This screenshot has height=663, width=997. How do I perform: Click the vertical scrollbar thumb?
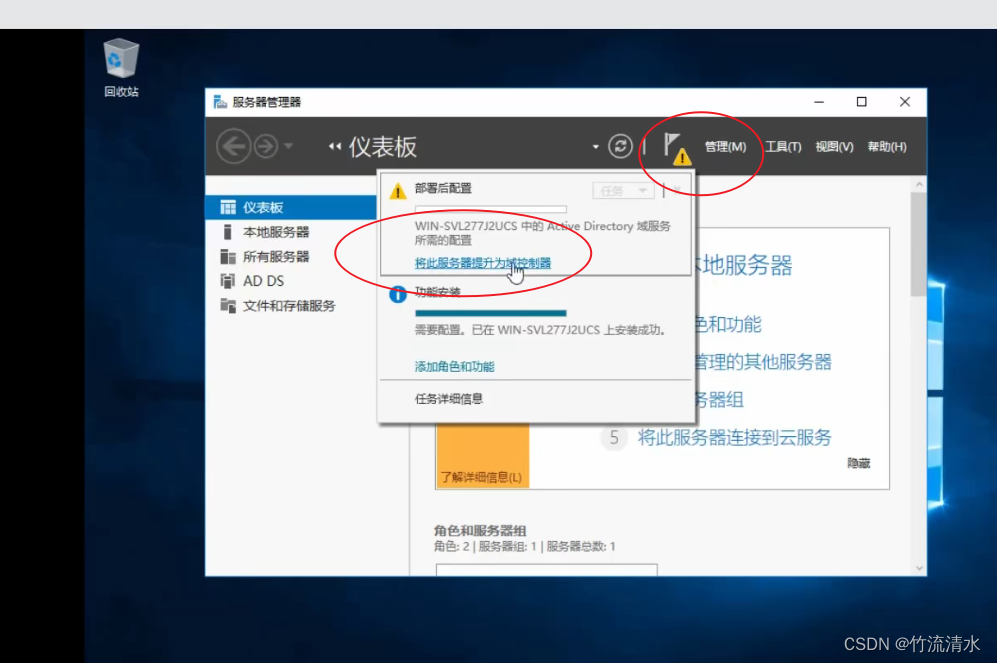(918, 244)
